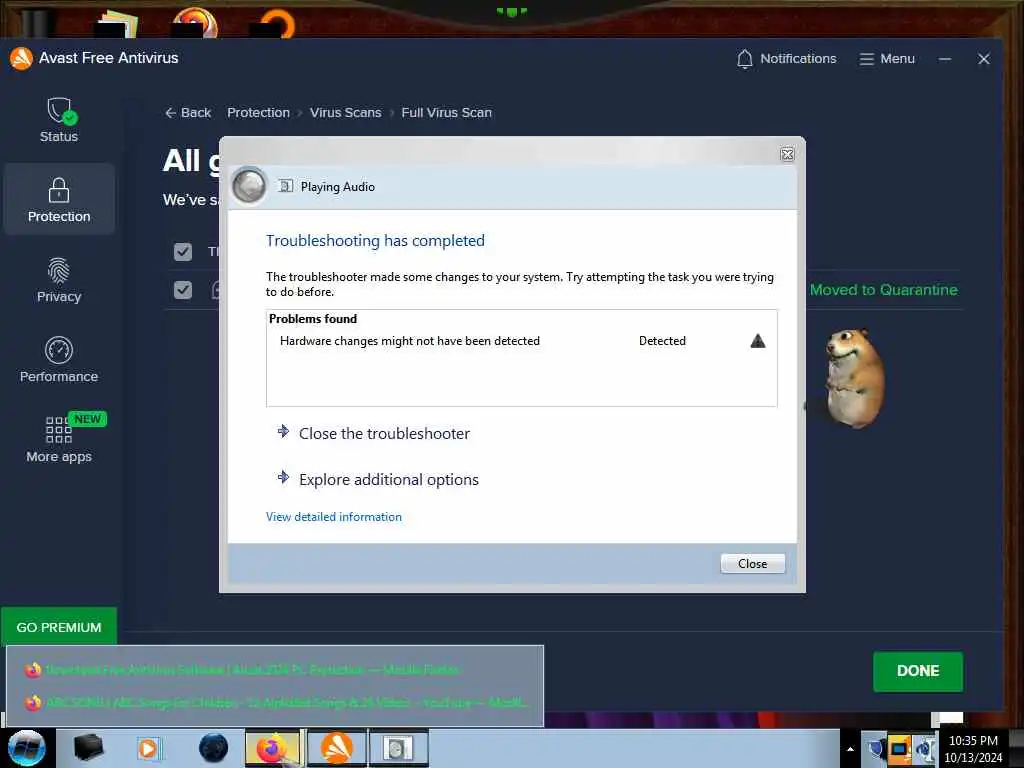The image size is (1024, 768).
Task: Open the Protection section in Avast sidebar
Action: [x=59, y=199]
